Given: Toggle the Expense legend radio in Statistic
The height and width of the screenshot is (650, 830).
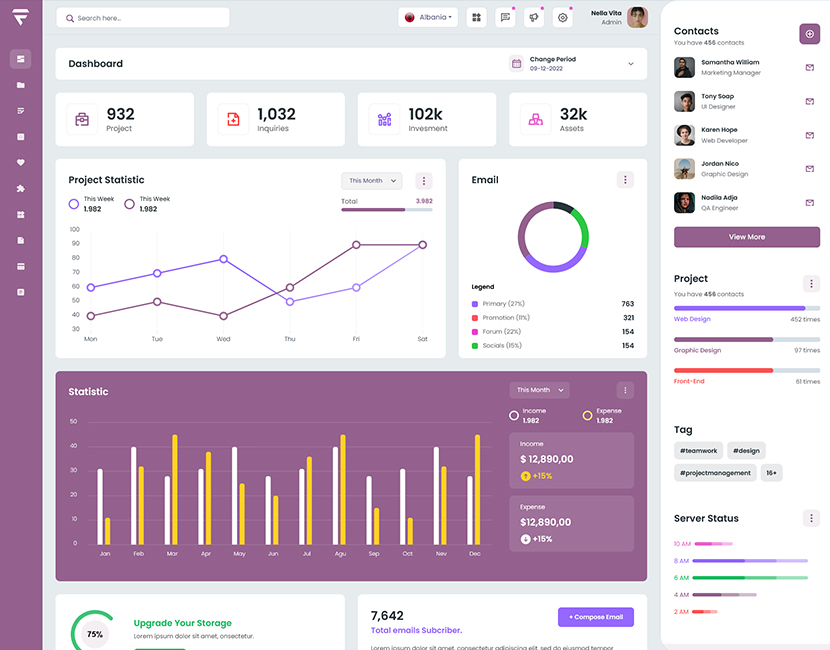Looking at the screenshot, I should point(587,415).
